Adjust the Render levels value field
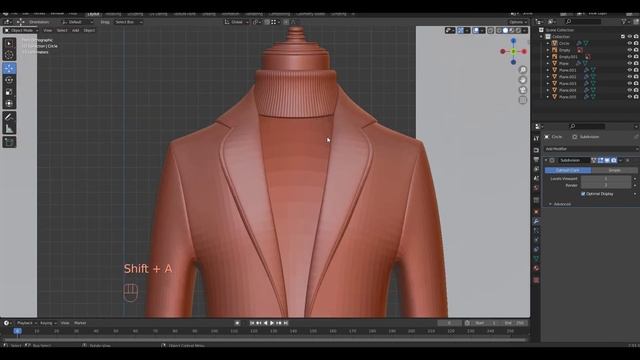 click(x=606, y=185)
